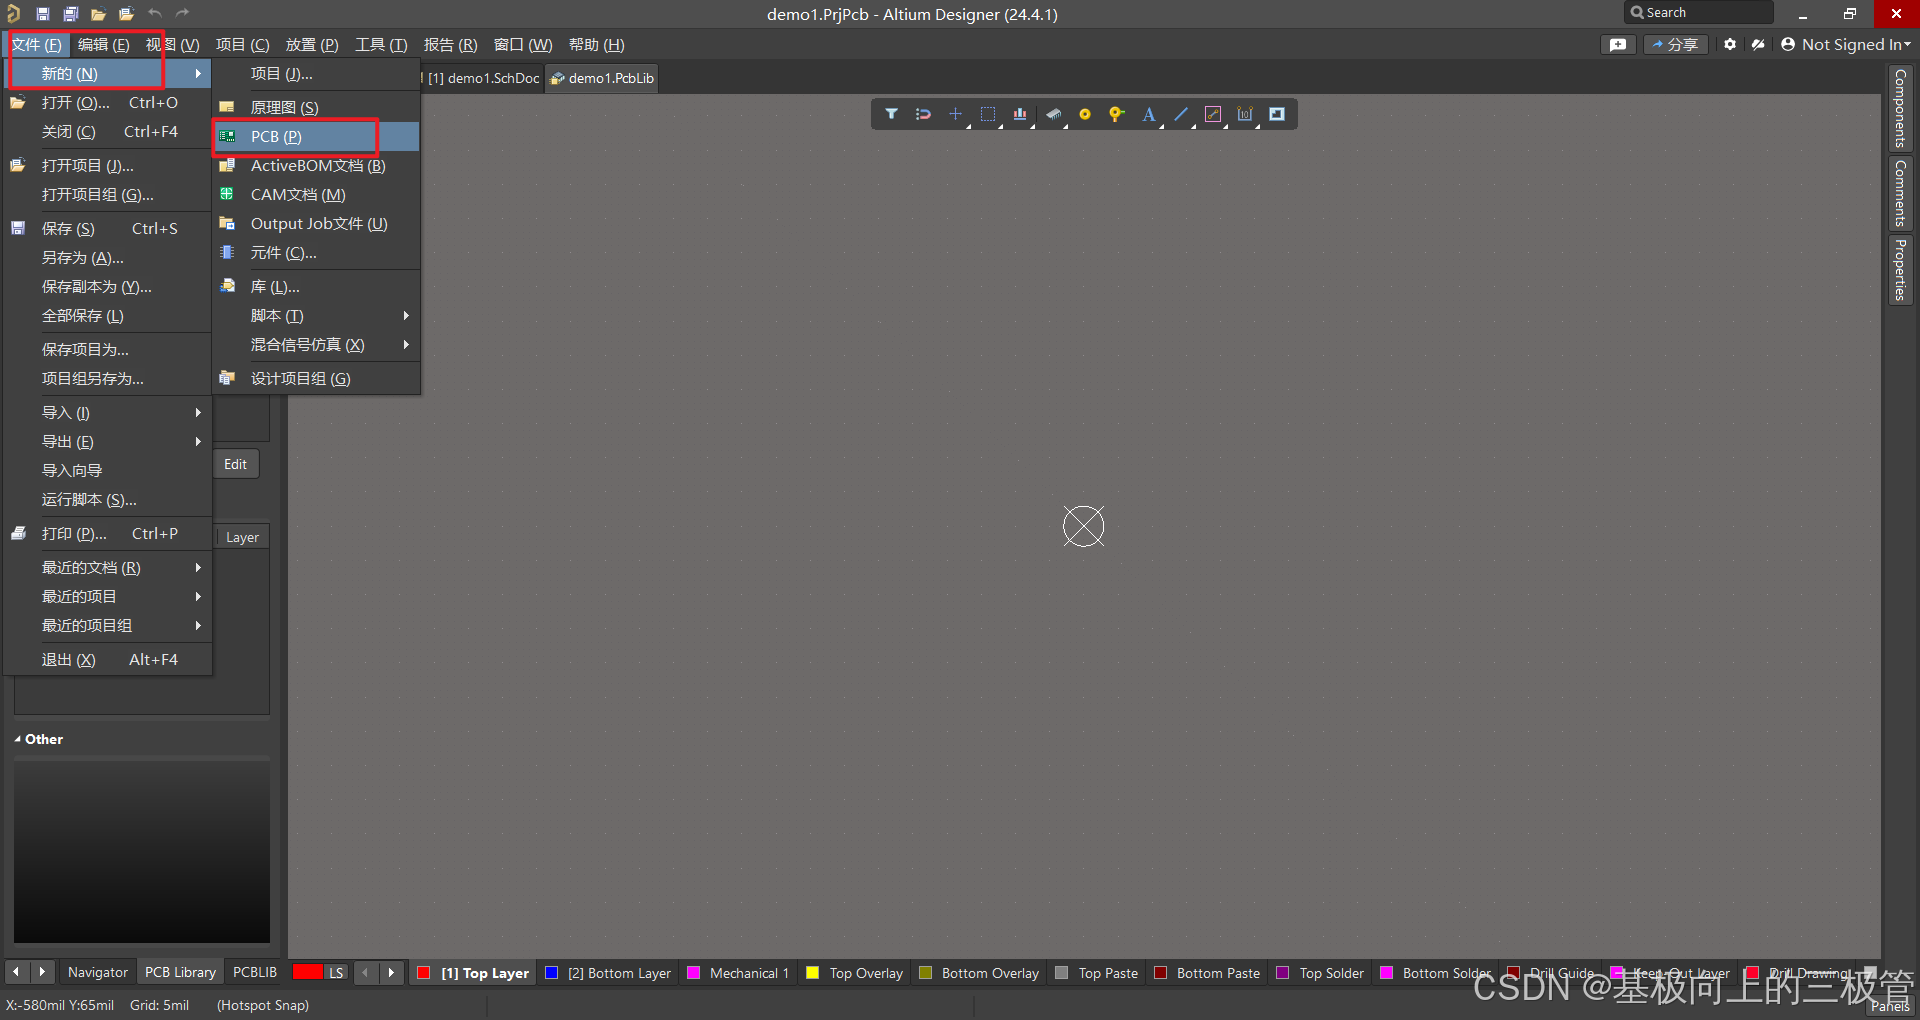1920x1020 pixels.
Task: Choose 设计项目组 (G) in the New submenu
Action: pos(316,378)
